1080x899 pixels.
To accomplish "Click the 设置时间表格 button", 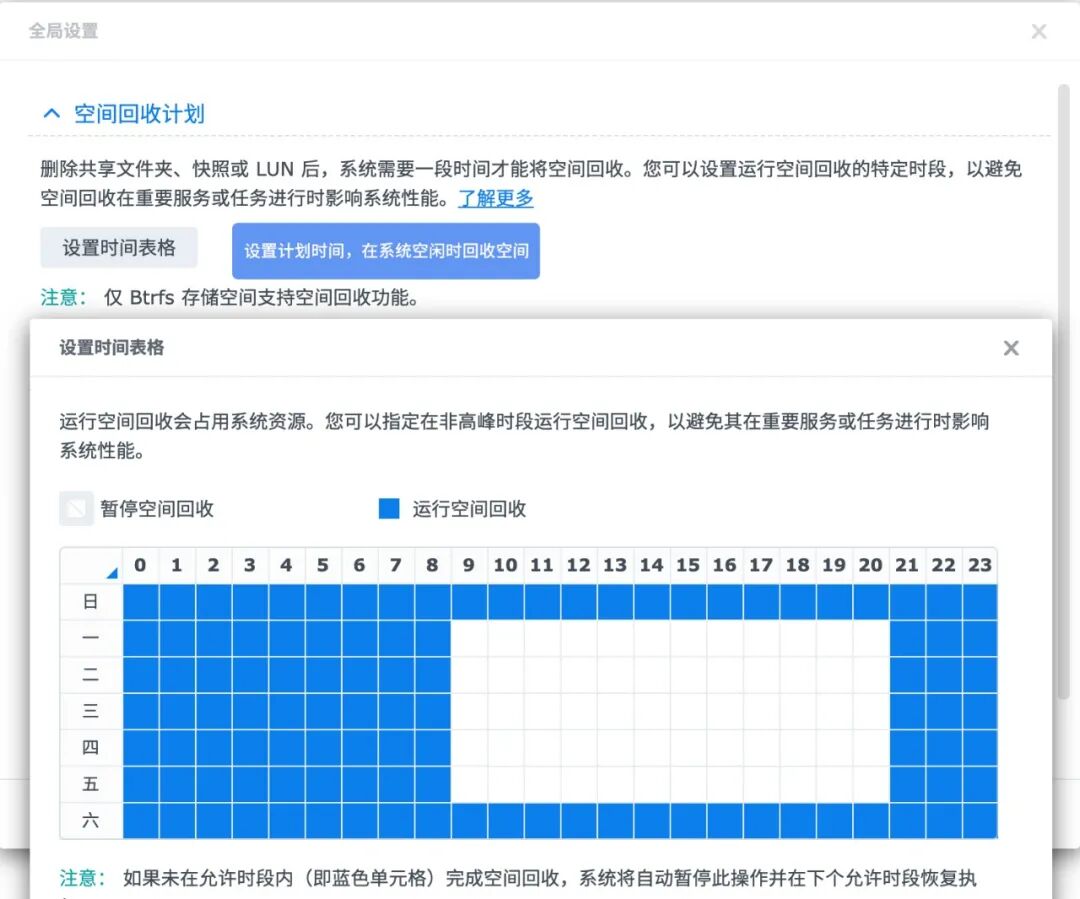I will tap(118, 247).
